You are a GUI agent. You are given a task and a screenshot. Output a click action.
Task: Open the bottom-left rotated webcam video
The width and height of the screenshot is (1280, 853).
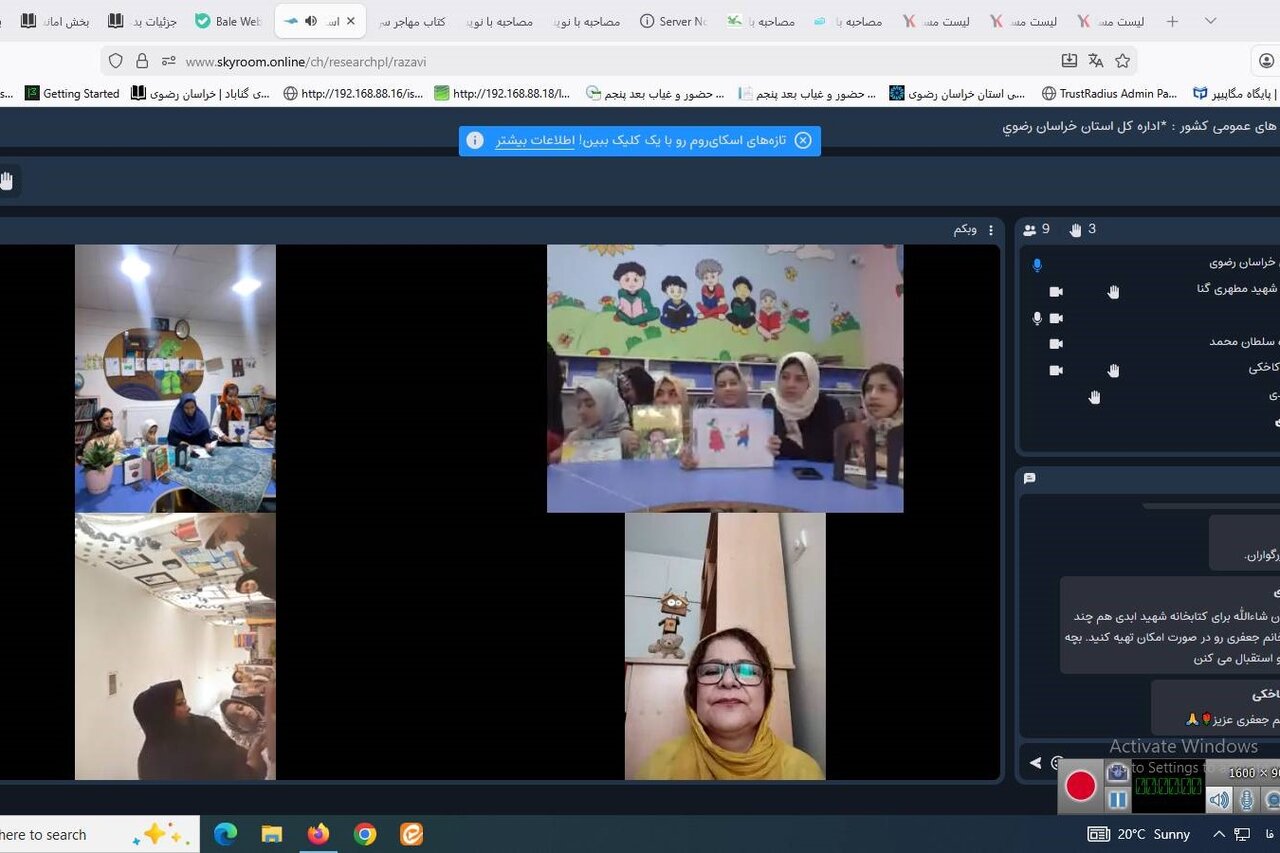click(x=175, y=646)
